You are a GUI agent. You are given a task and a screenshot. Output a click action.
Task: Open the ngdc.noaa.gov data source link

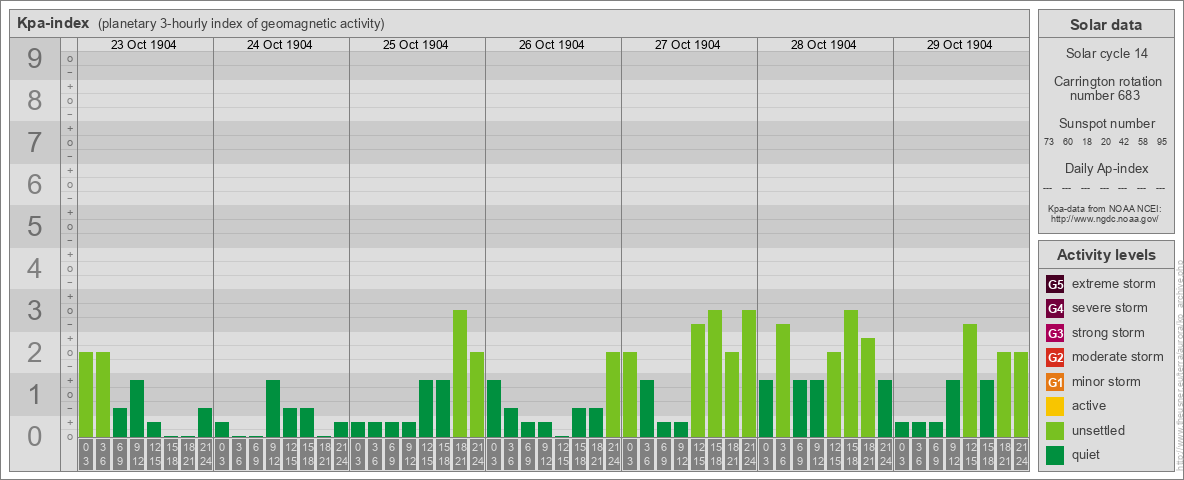1105,218
